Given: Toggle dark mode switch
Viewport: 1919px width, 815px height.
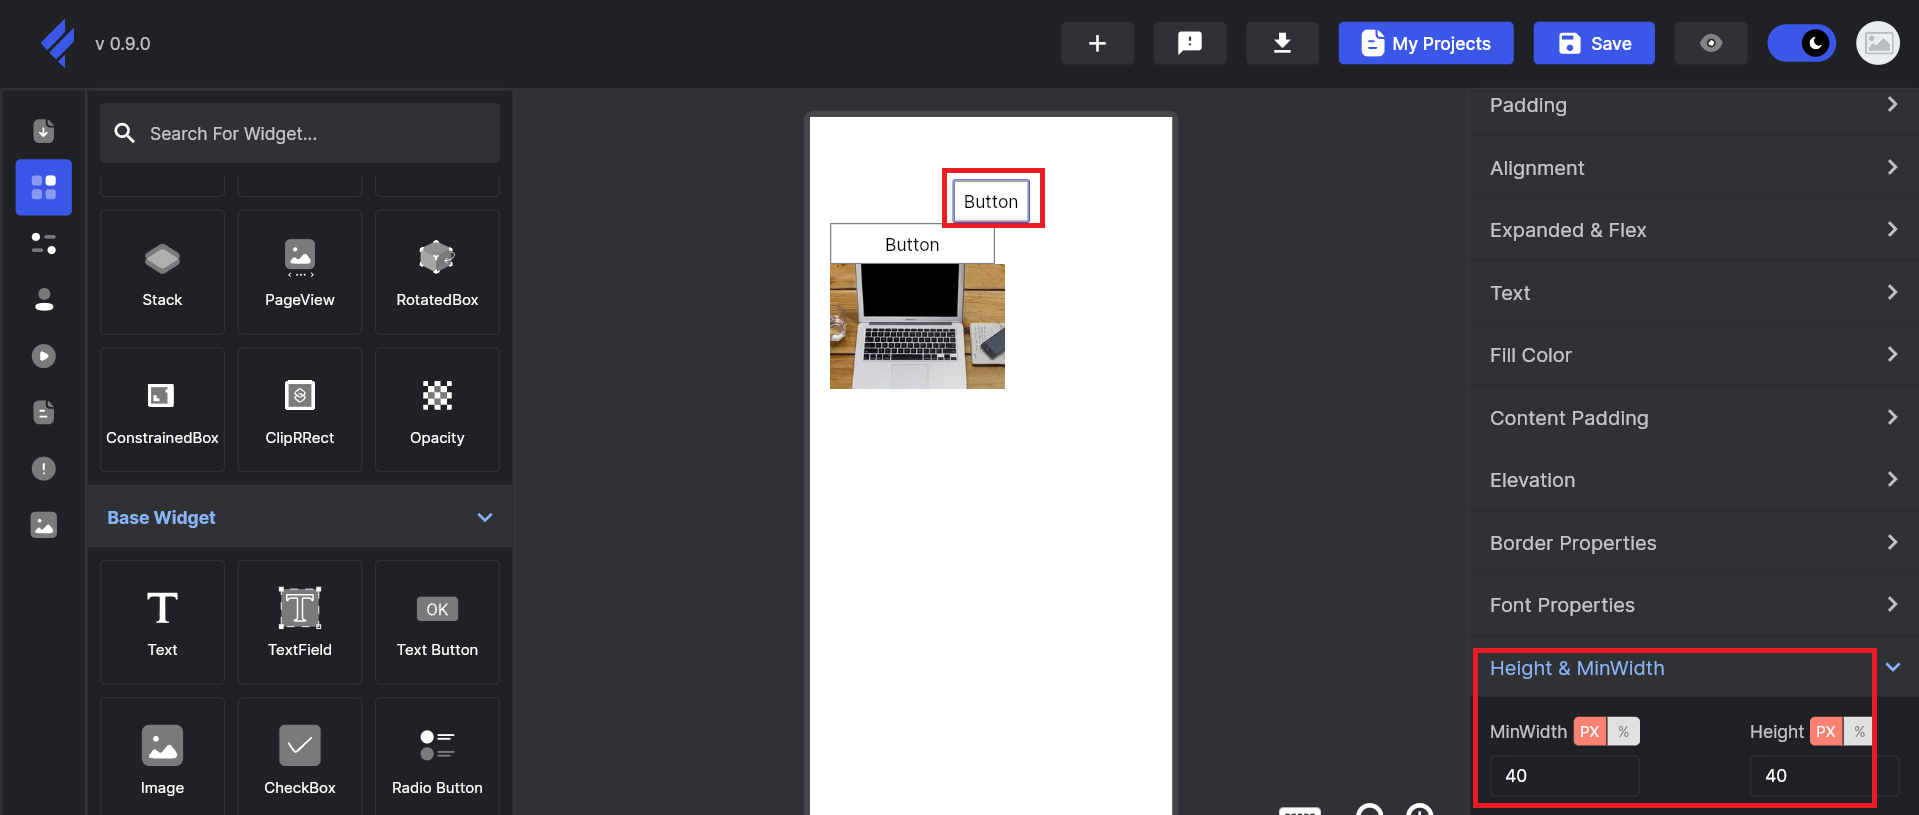Looking at the screenshot, I should click(1801, 43).
